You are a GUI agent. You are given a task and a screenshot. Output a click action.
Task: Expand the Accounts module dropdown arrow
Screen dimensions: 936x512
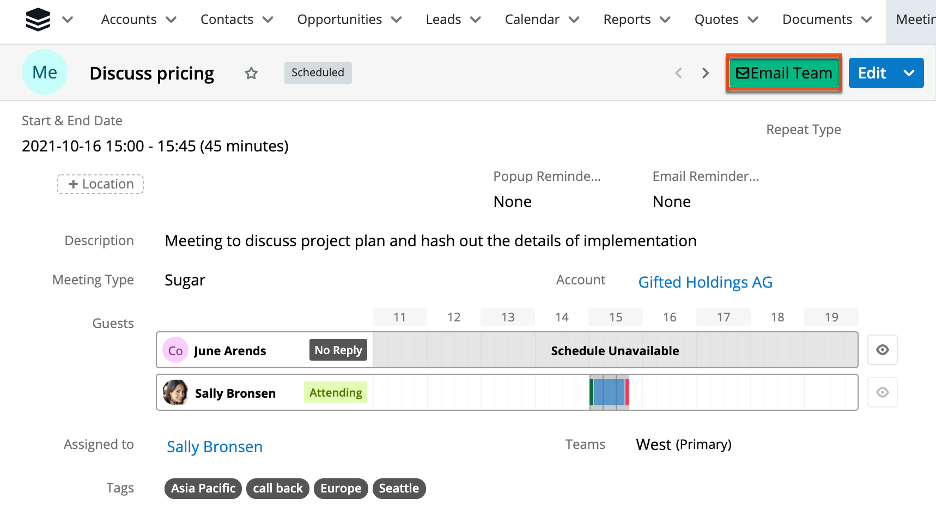170,20
